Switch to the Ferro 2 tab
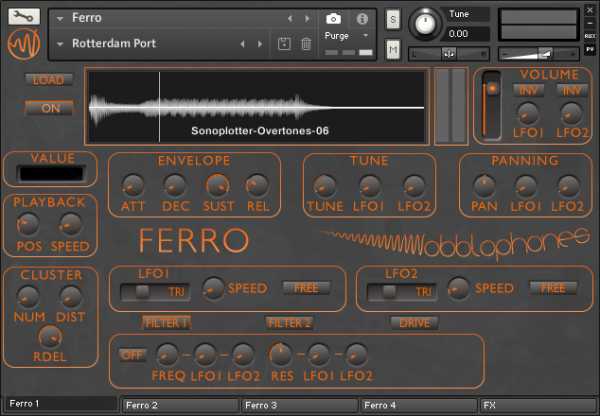The image size is (600, 416). point(180,405)
